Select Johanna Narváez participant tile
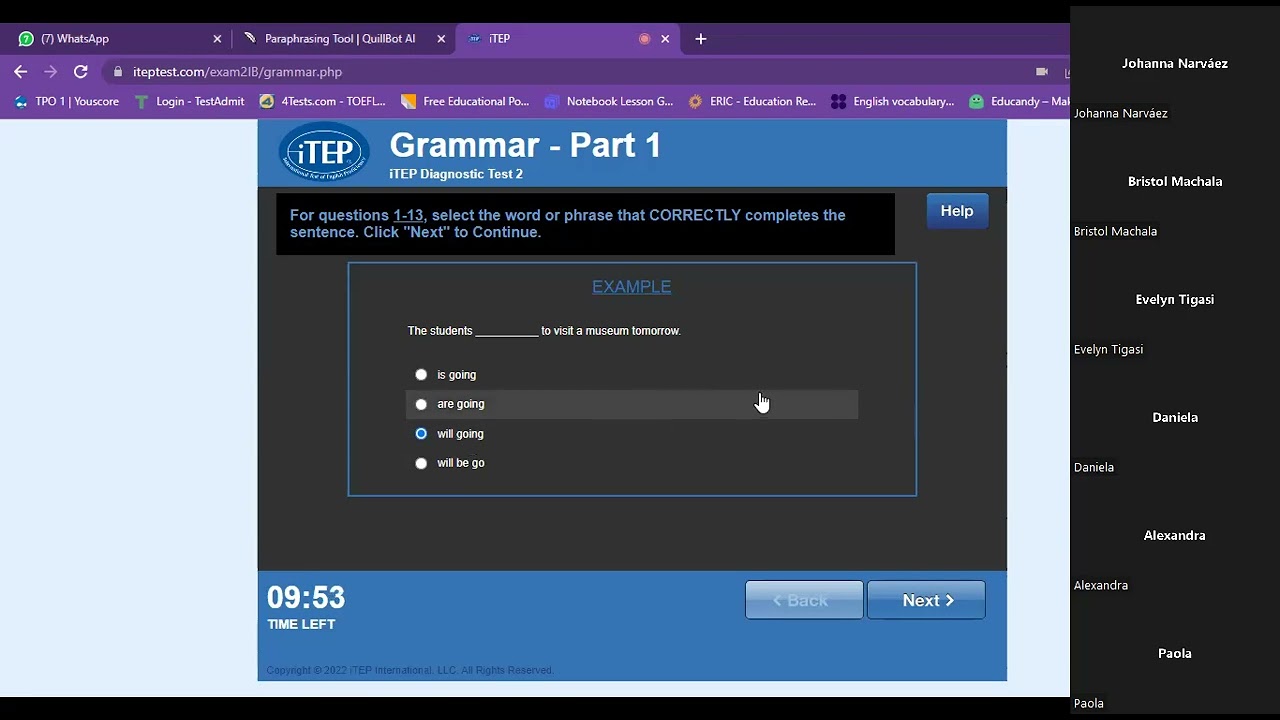The height and width of the screenshot is (720, 1280). point(1175,64)
